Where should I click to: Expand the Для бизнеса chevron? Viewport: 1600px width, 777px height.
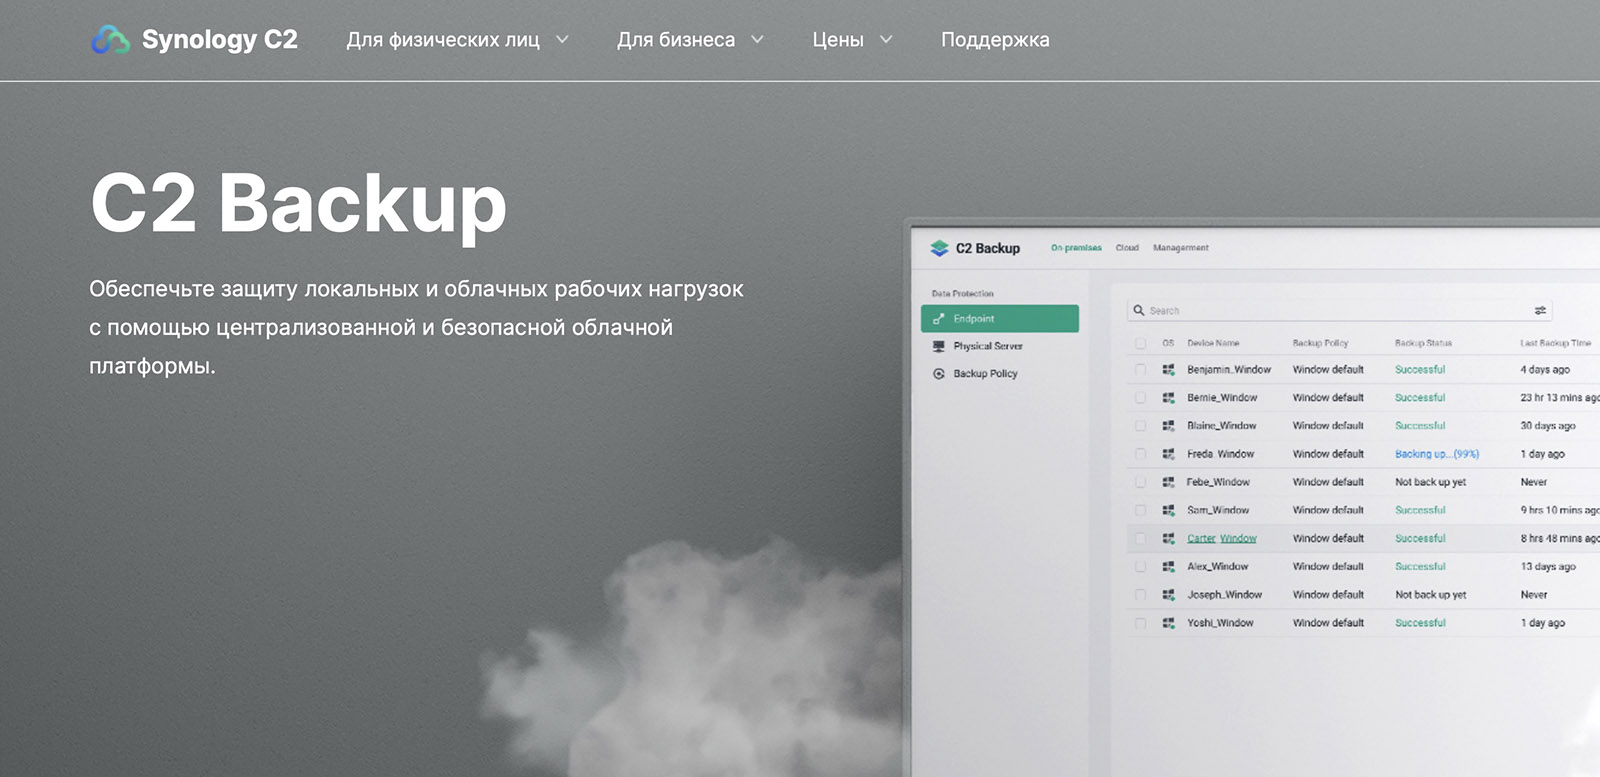[757, 40]
